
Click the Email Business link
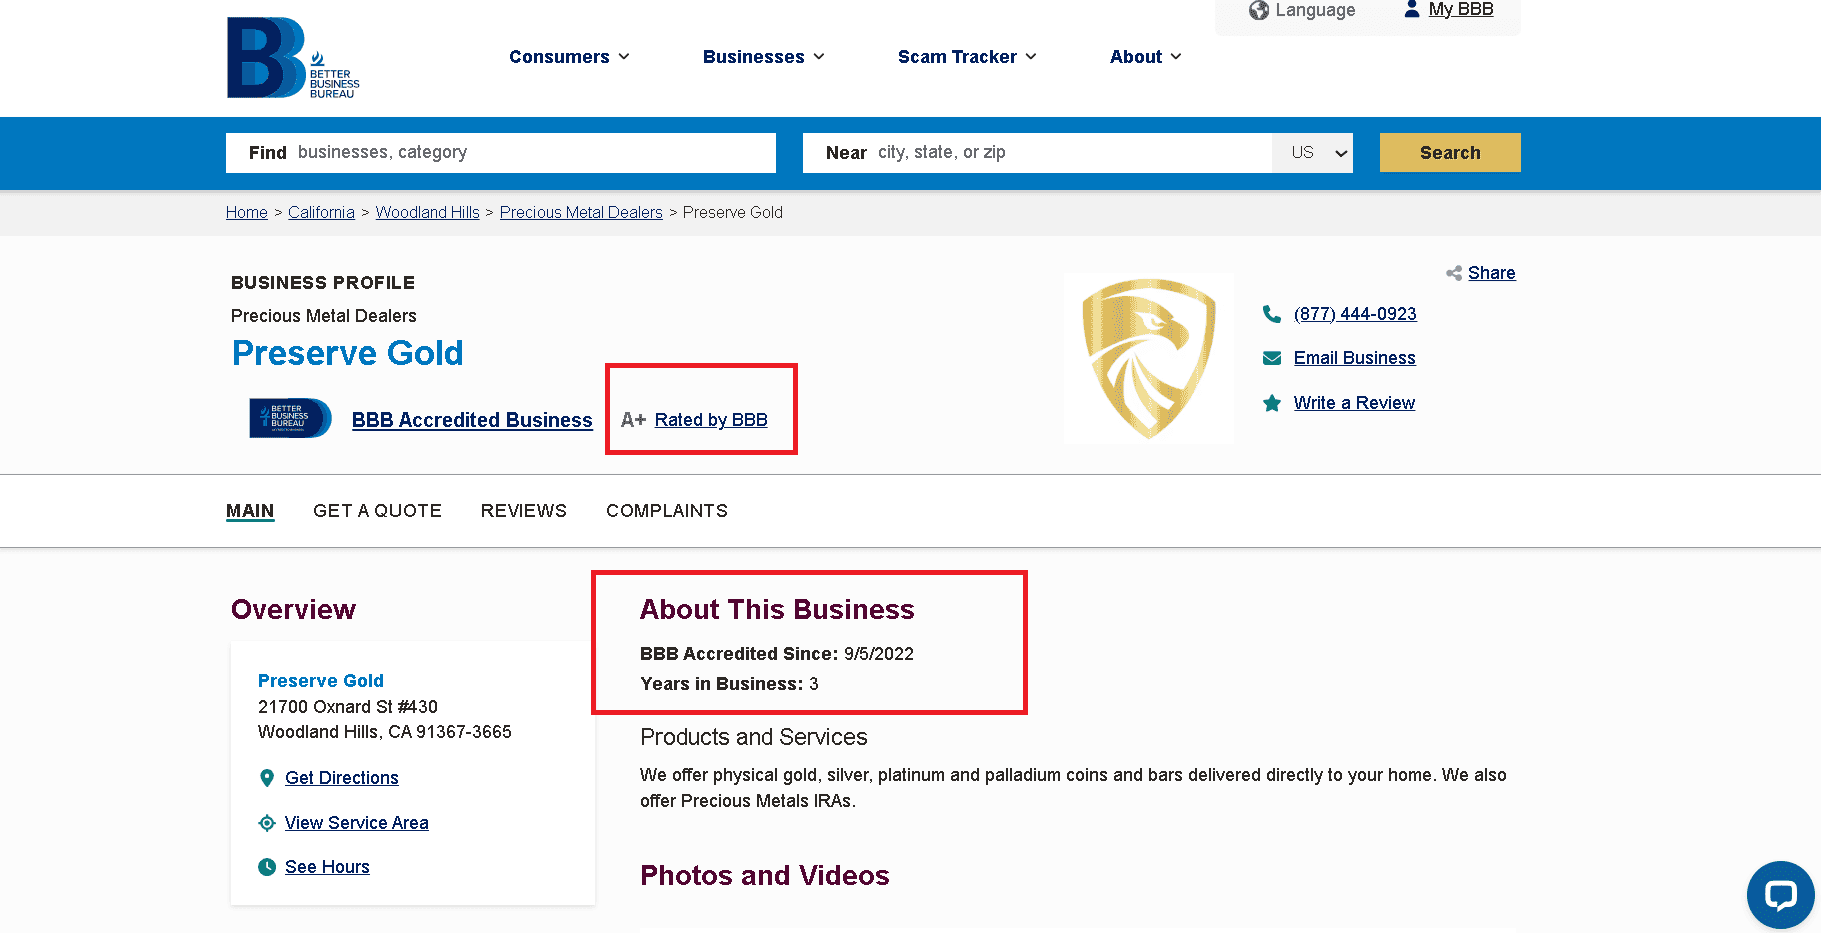tap(1354, 358)
